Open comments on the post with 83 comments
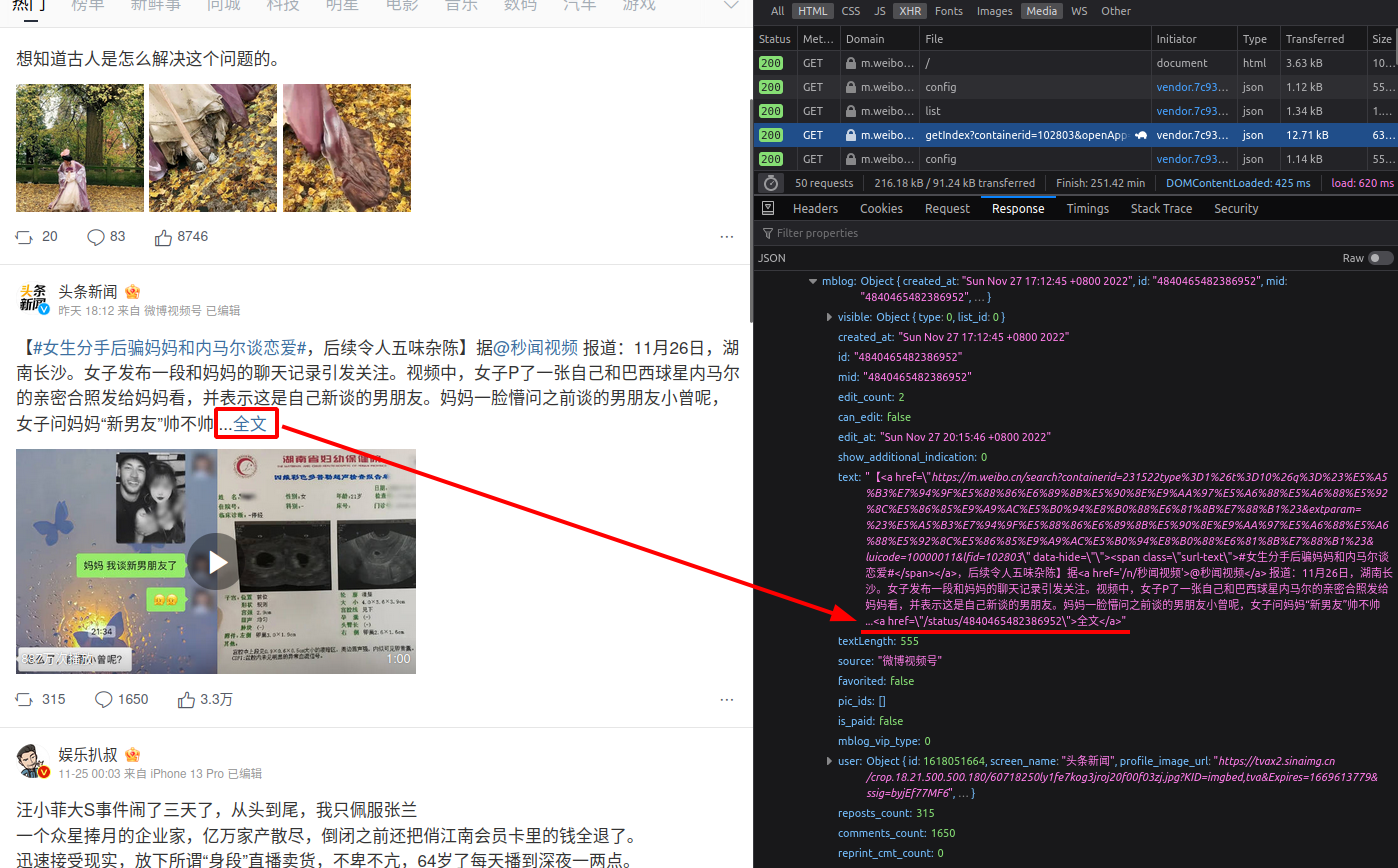The image size is (1398, 868). pyautogui.click(x=96, y=237)
